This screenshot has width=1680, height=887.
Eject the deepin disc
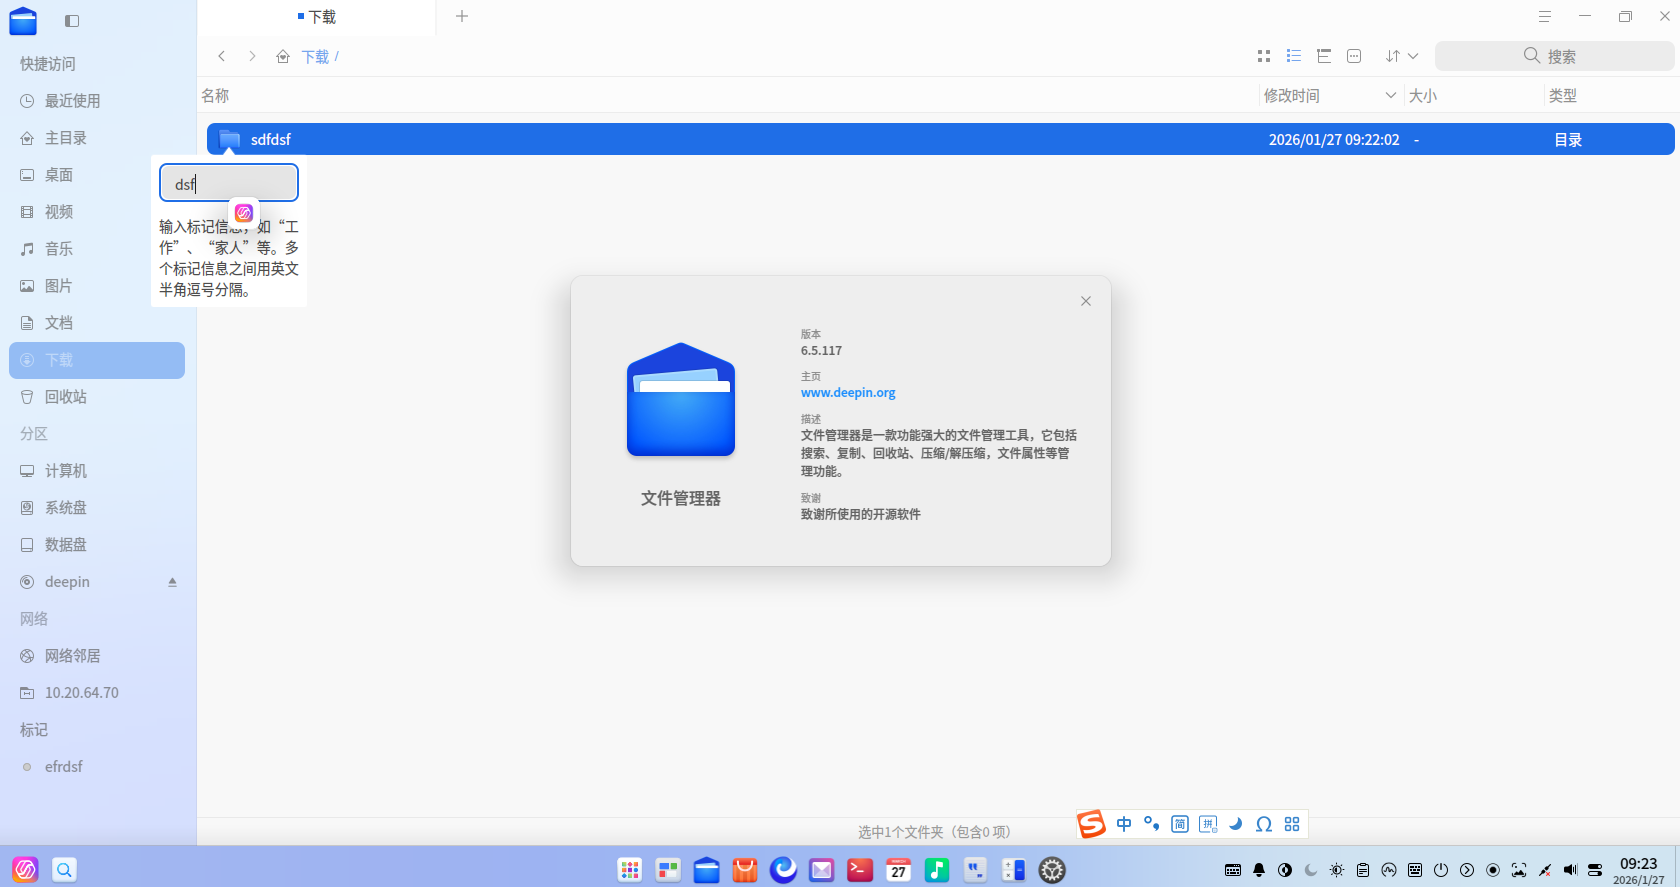[x=172, y=582]
